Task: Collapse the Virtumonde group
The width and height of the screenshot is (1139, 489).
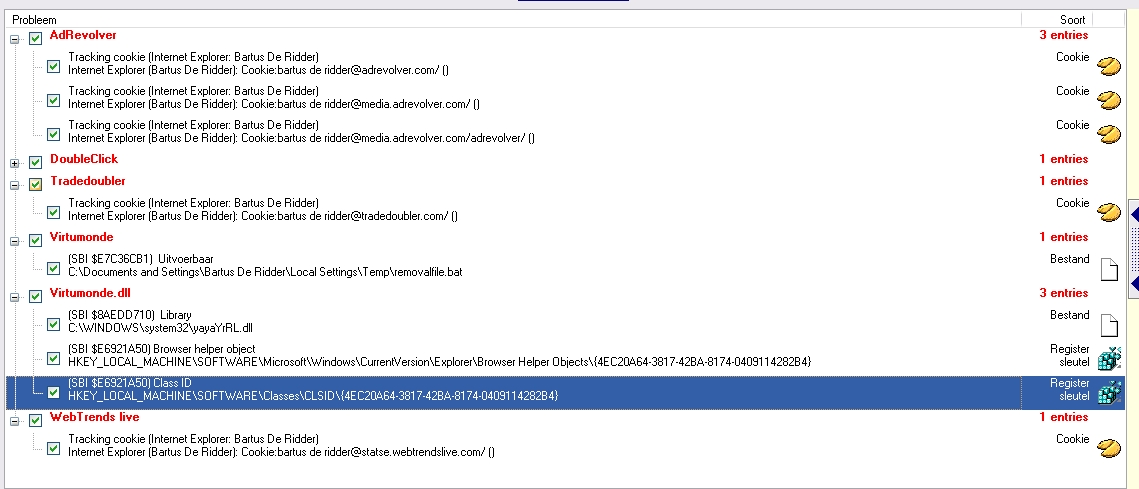Action: 15,241
